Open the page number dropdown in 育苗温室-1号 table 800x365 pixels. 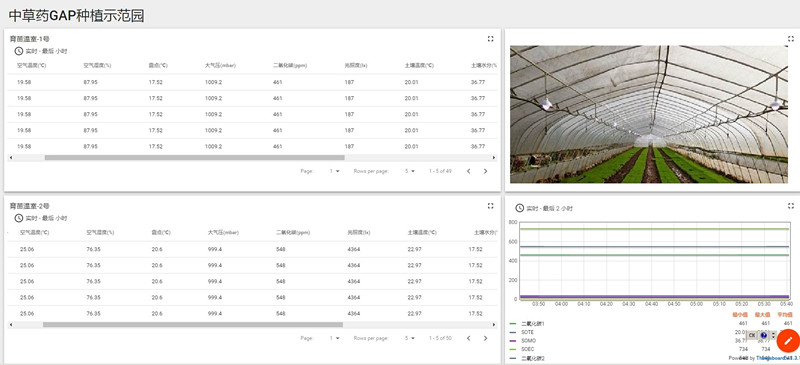[x=335, y=172]
